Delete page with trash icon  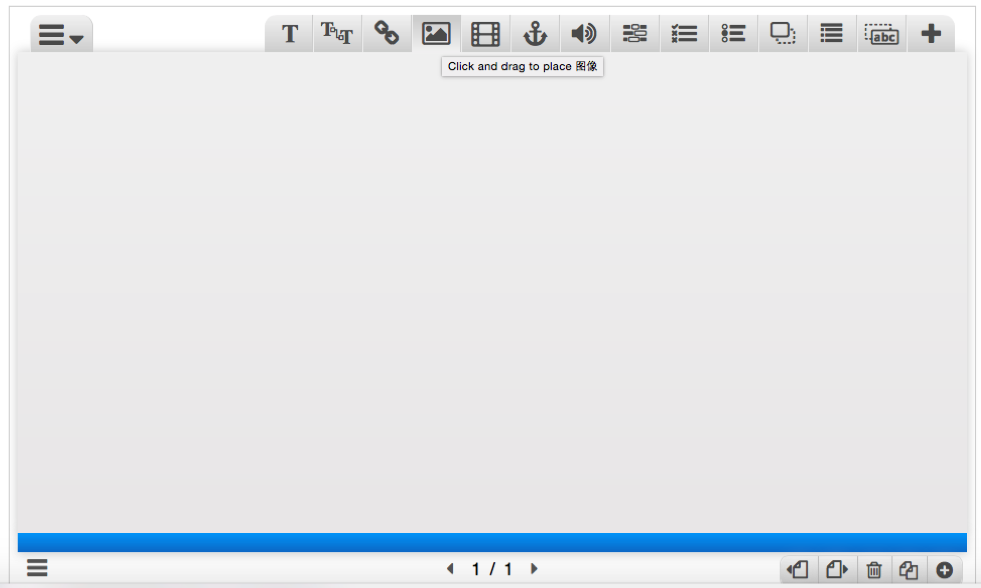[x=874, y=570]
